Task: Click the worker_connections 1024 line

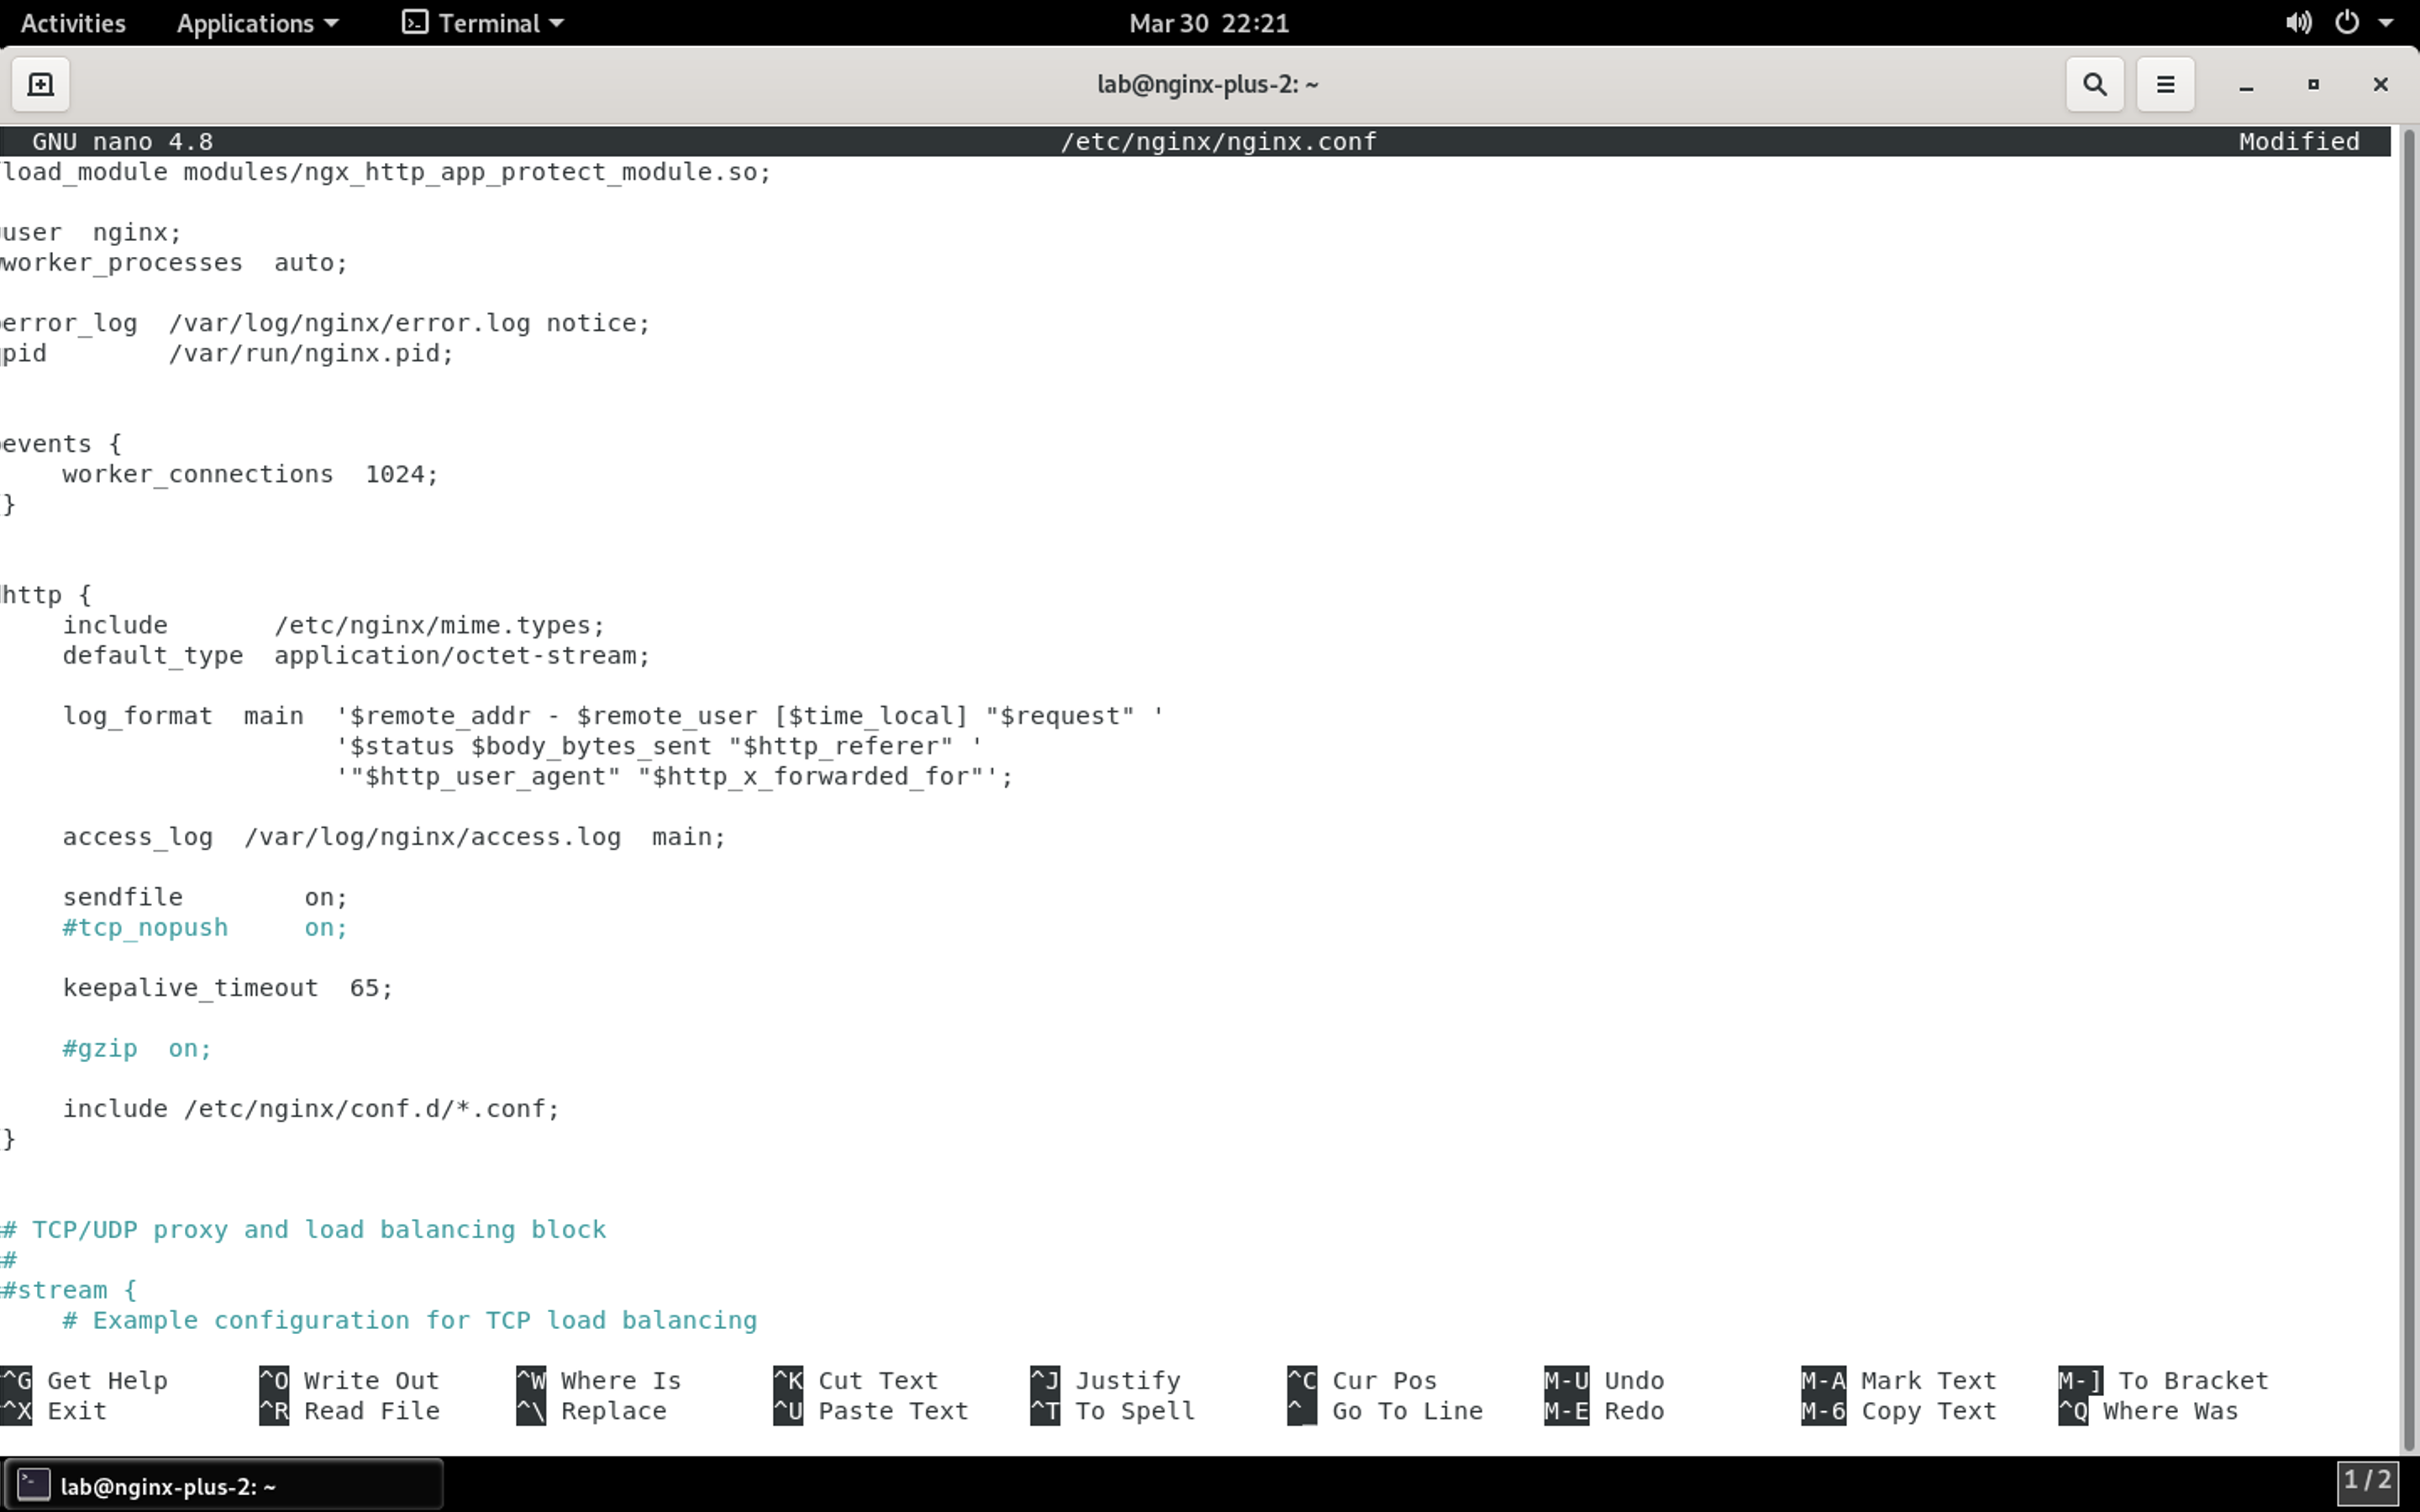Action: tap(250, 474)
